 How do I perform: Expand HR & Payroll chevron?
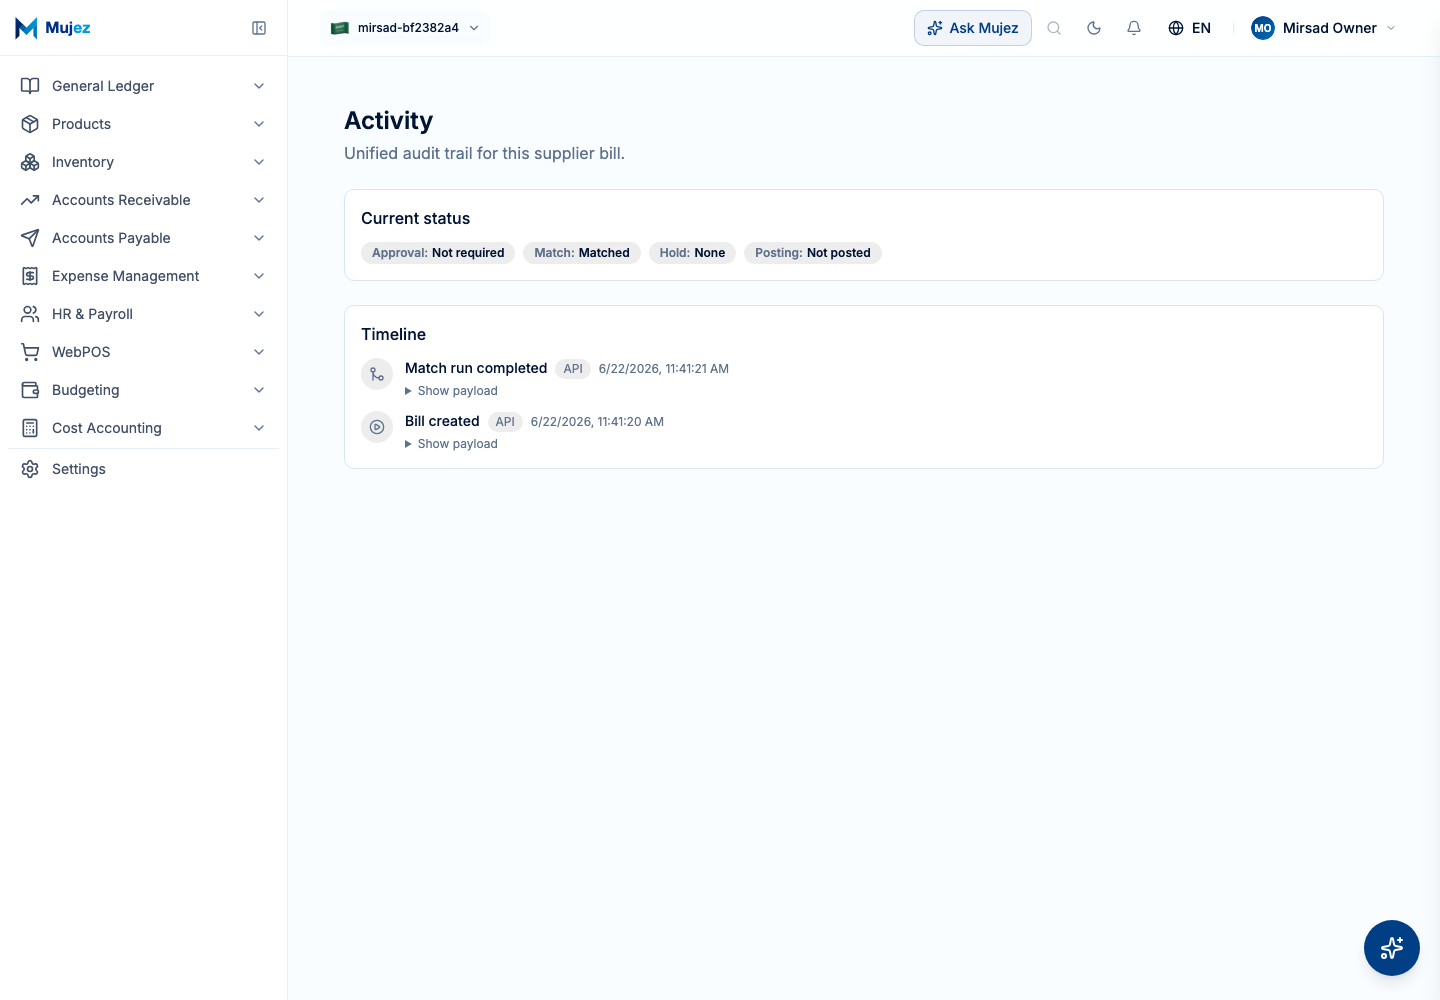click(259, 314)
